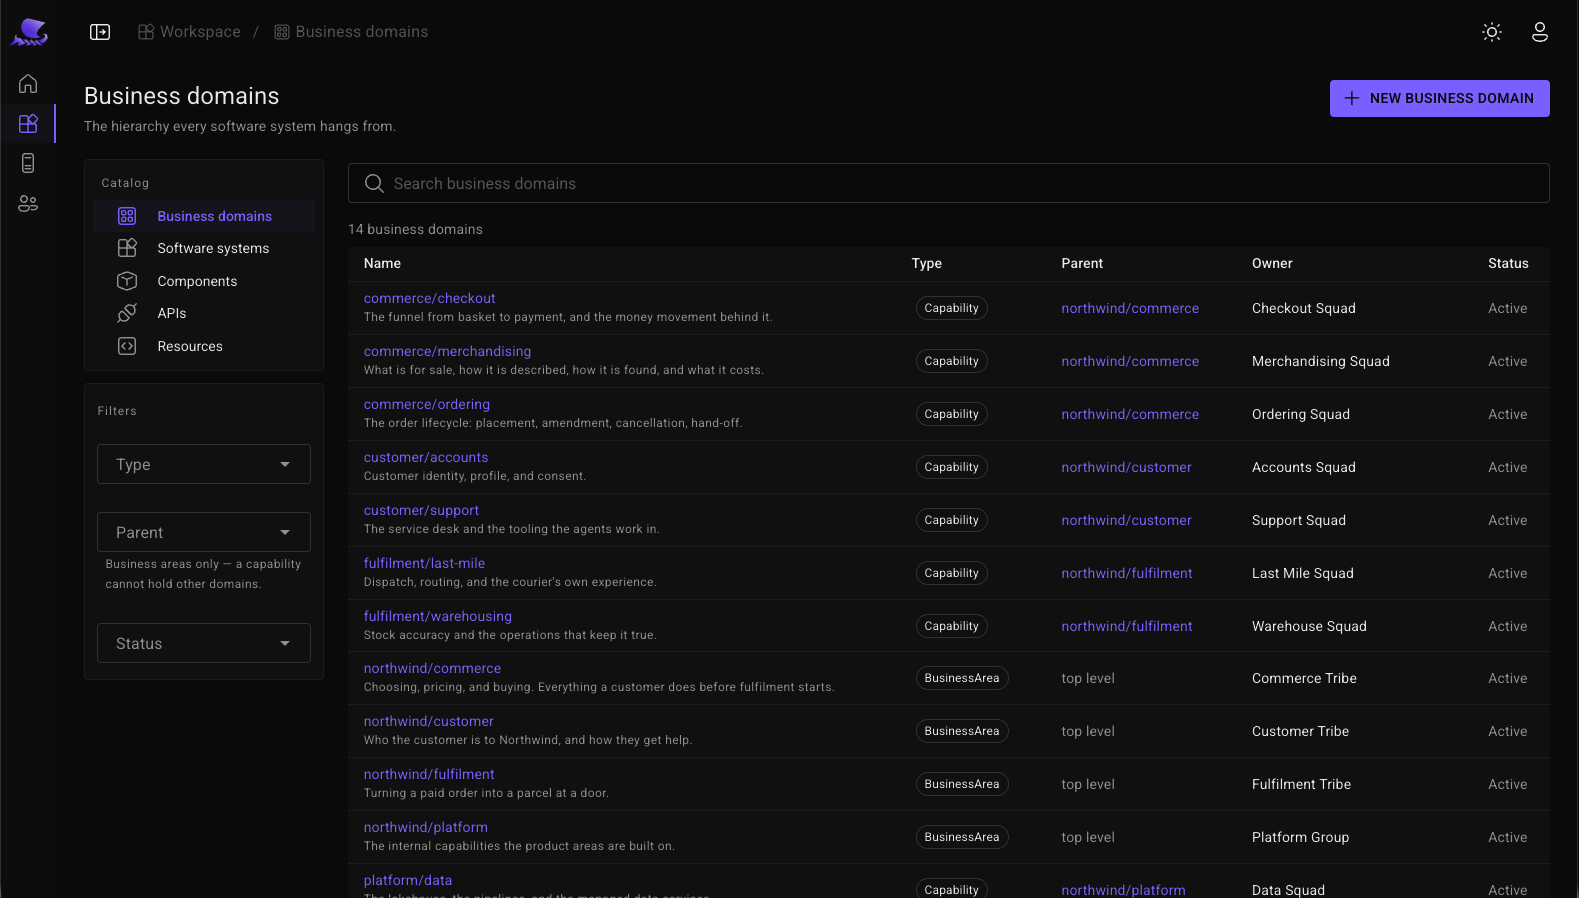Open the parent link of fulfilment/last-mile
This screenshot has width=1579, height=898.
pos(1127,573)
